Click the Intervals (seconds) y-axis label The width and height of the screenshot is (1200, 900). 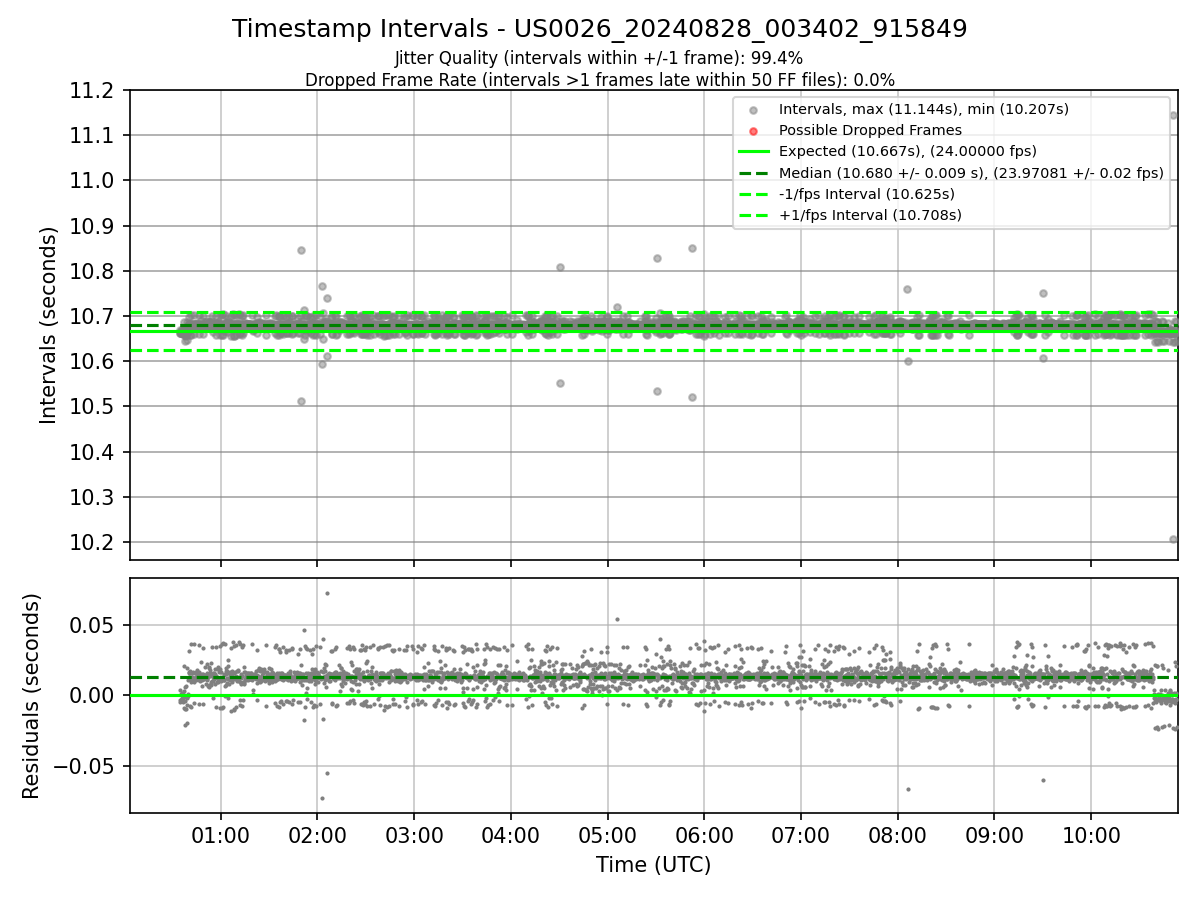pyautogui.click(x=49, y=325)
